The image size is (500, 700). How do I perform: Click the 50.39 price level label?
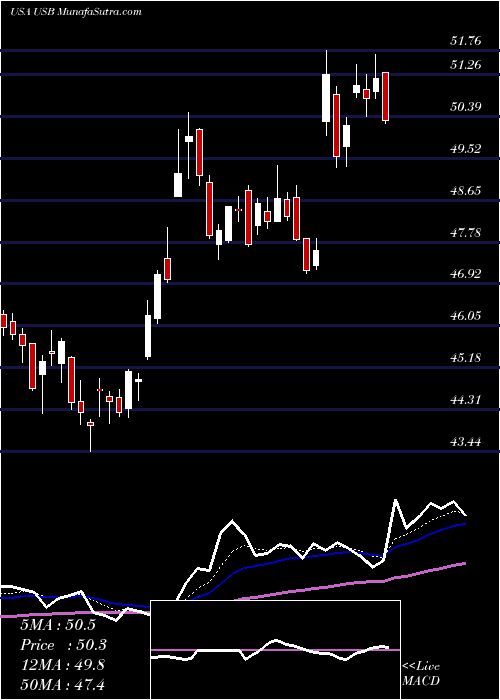[x=466, y=107]
